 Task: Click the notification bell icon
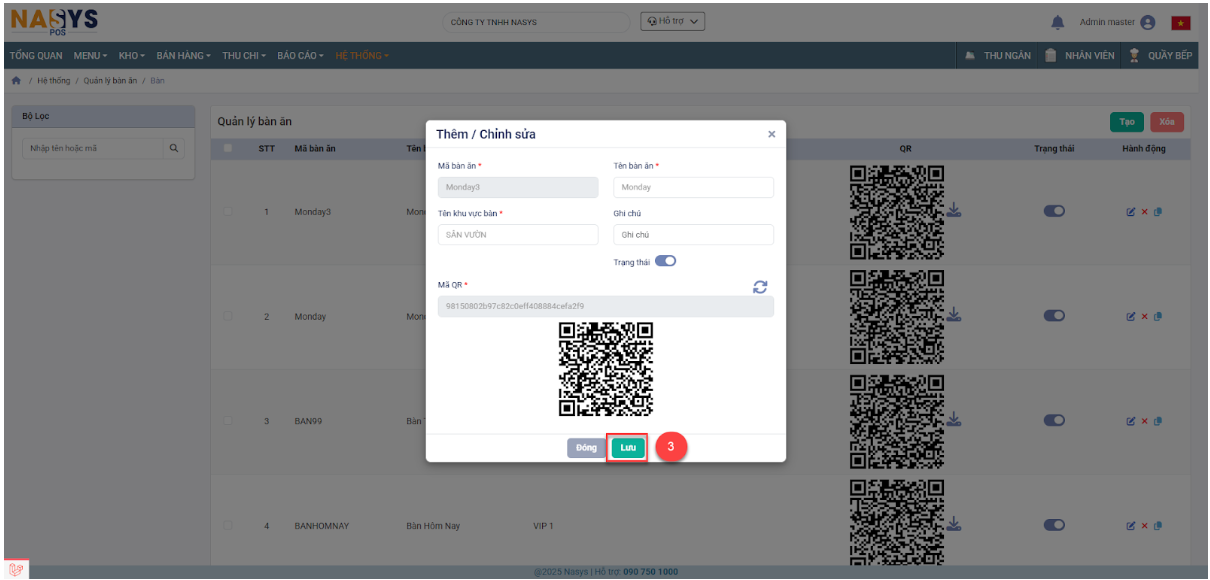1057,22
